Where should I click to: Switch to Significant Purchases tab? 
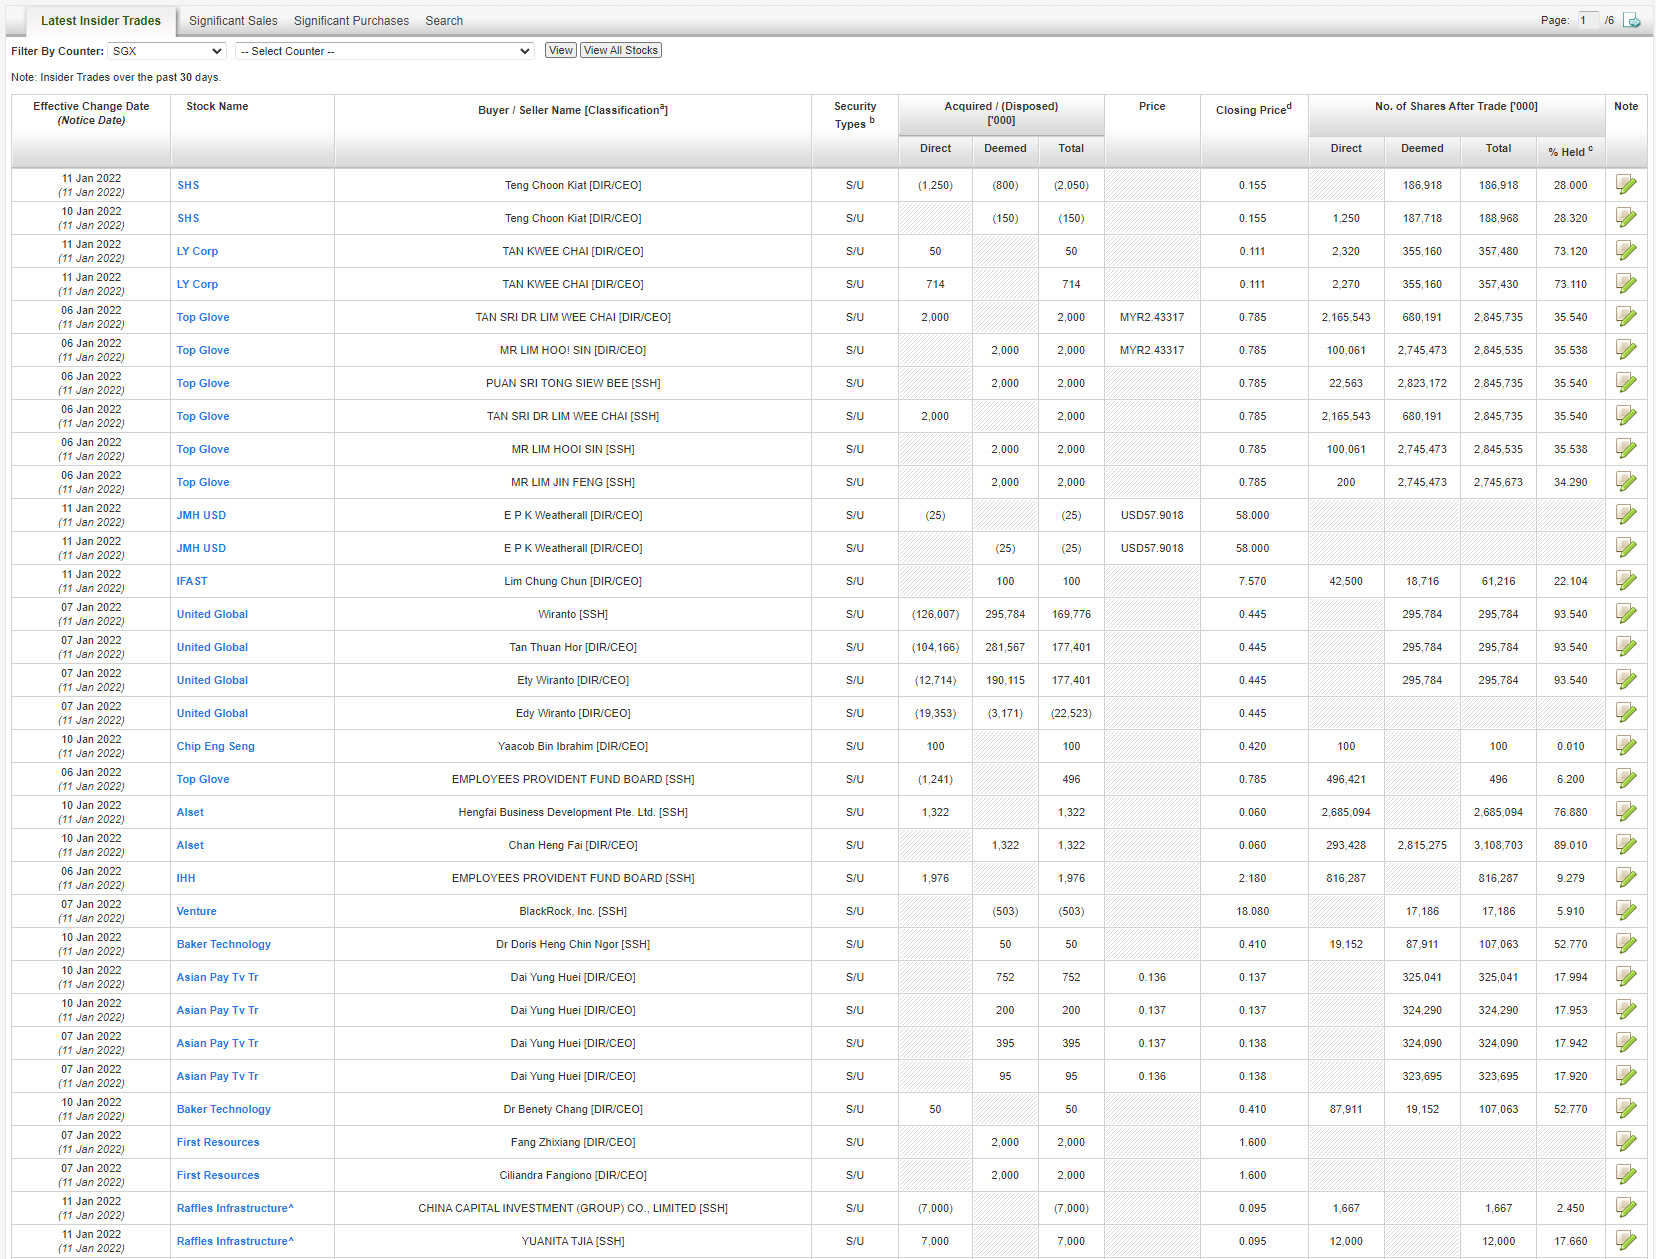pyautogui.click(x=351, y=21)
